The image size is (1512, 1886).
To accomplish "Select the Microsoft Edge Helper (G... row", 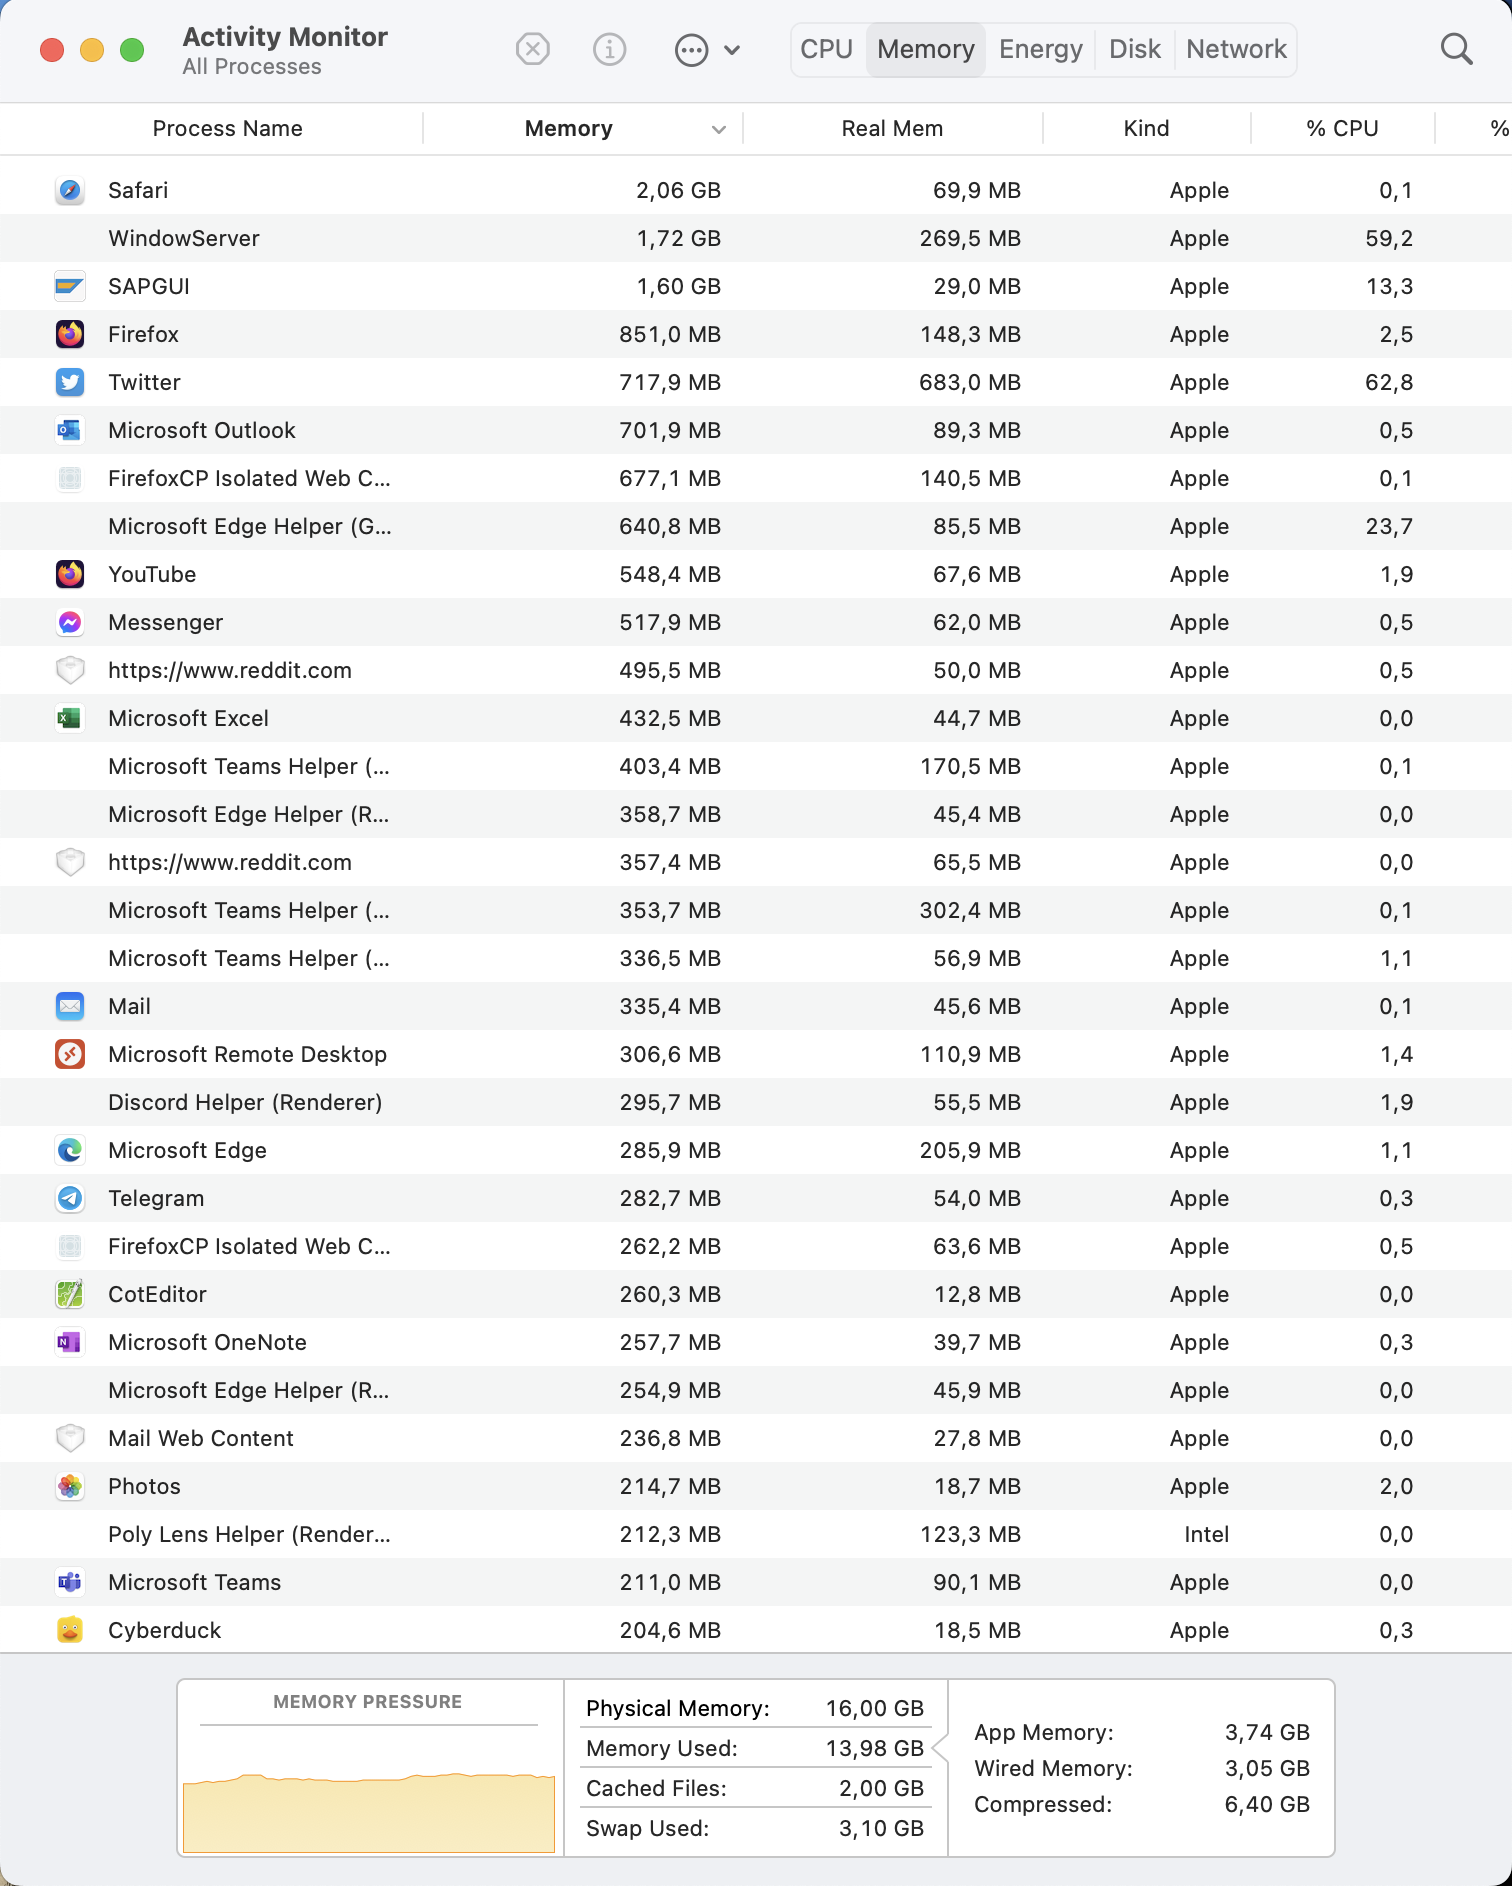I will [756, 526].
